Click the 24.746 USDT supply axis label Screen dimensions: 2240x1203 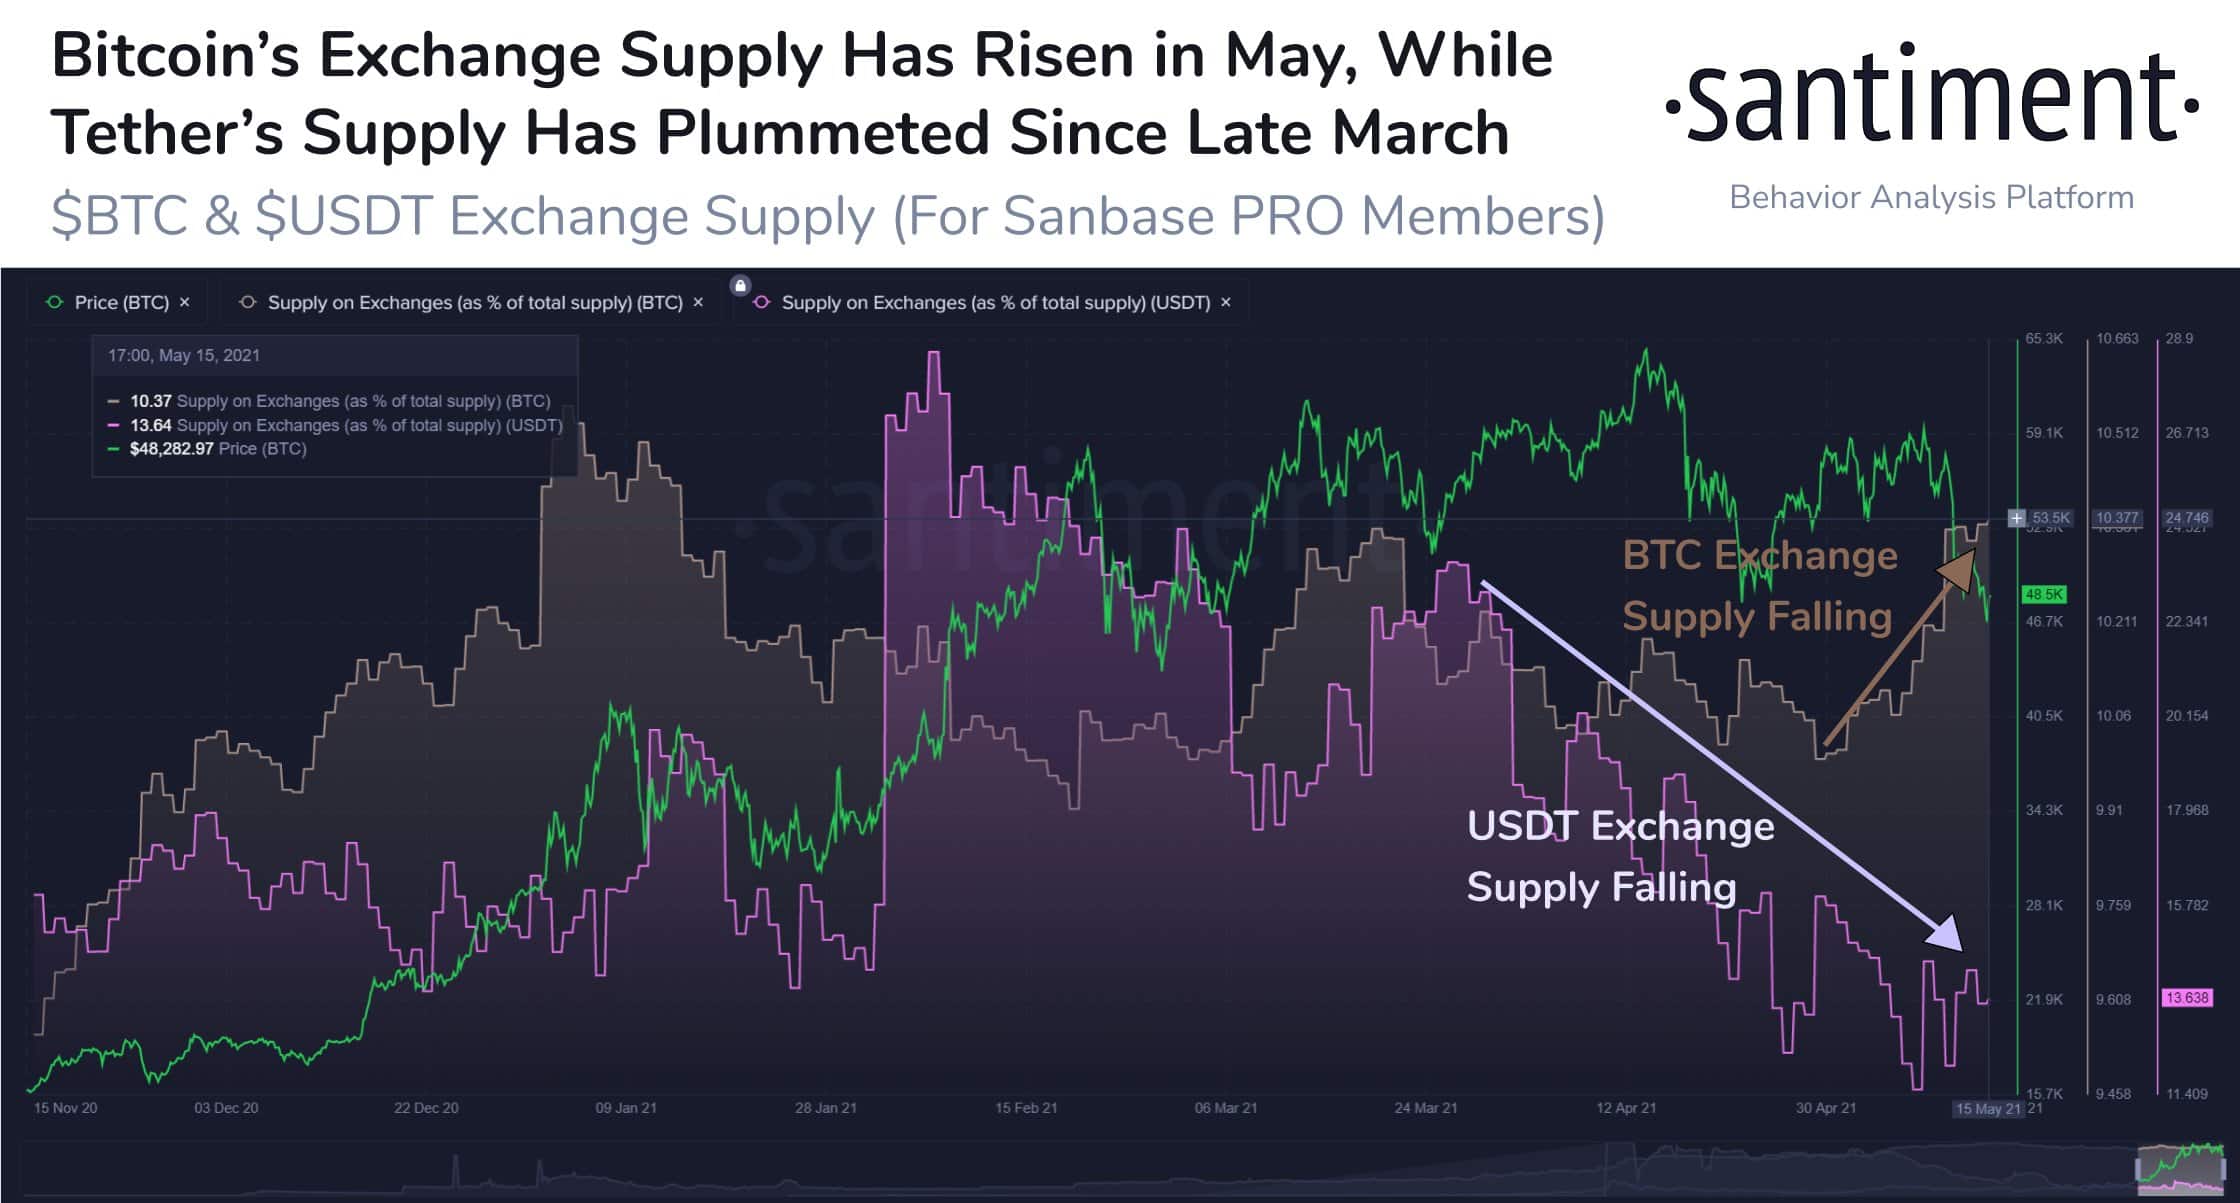pos(2186,518)
